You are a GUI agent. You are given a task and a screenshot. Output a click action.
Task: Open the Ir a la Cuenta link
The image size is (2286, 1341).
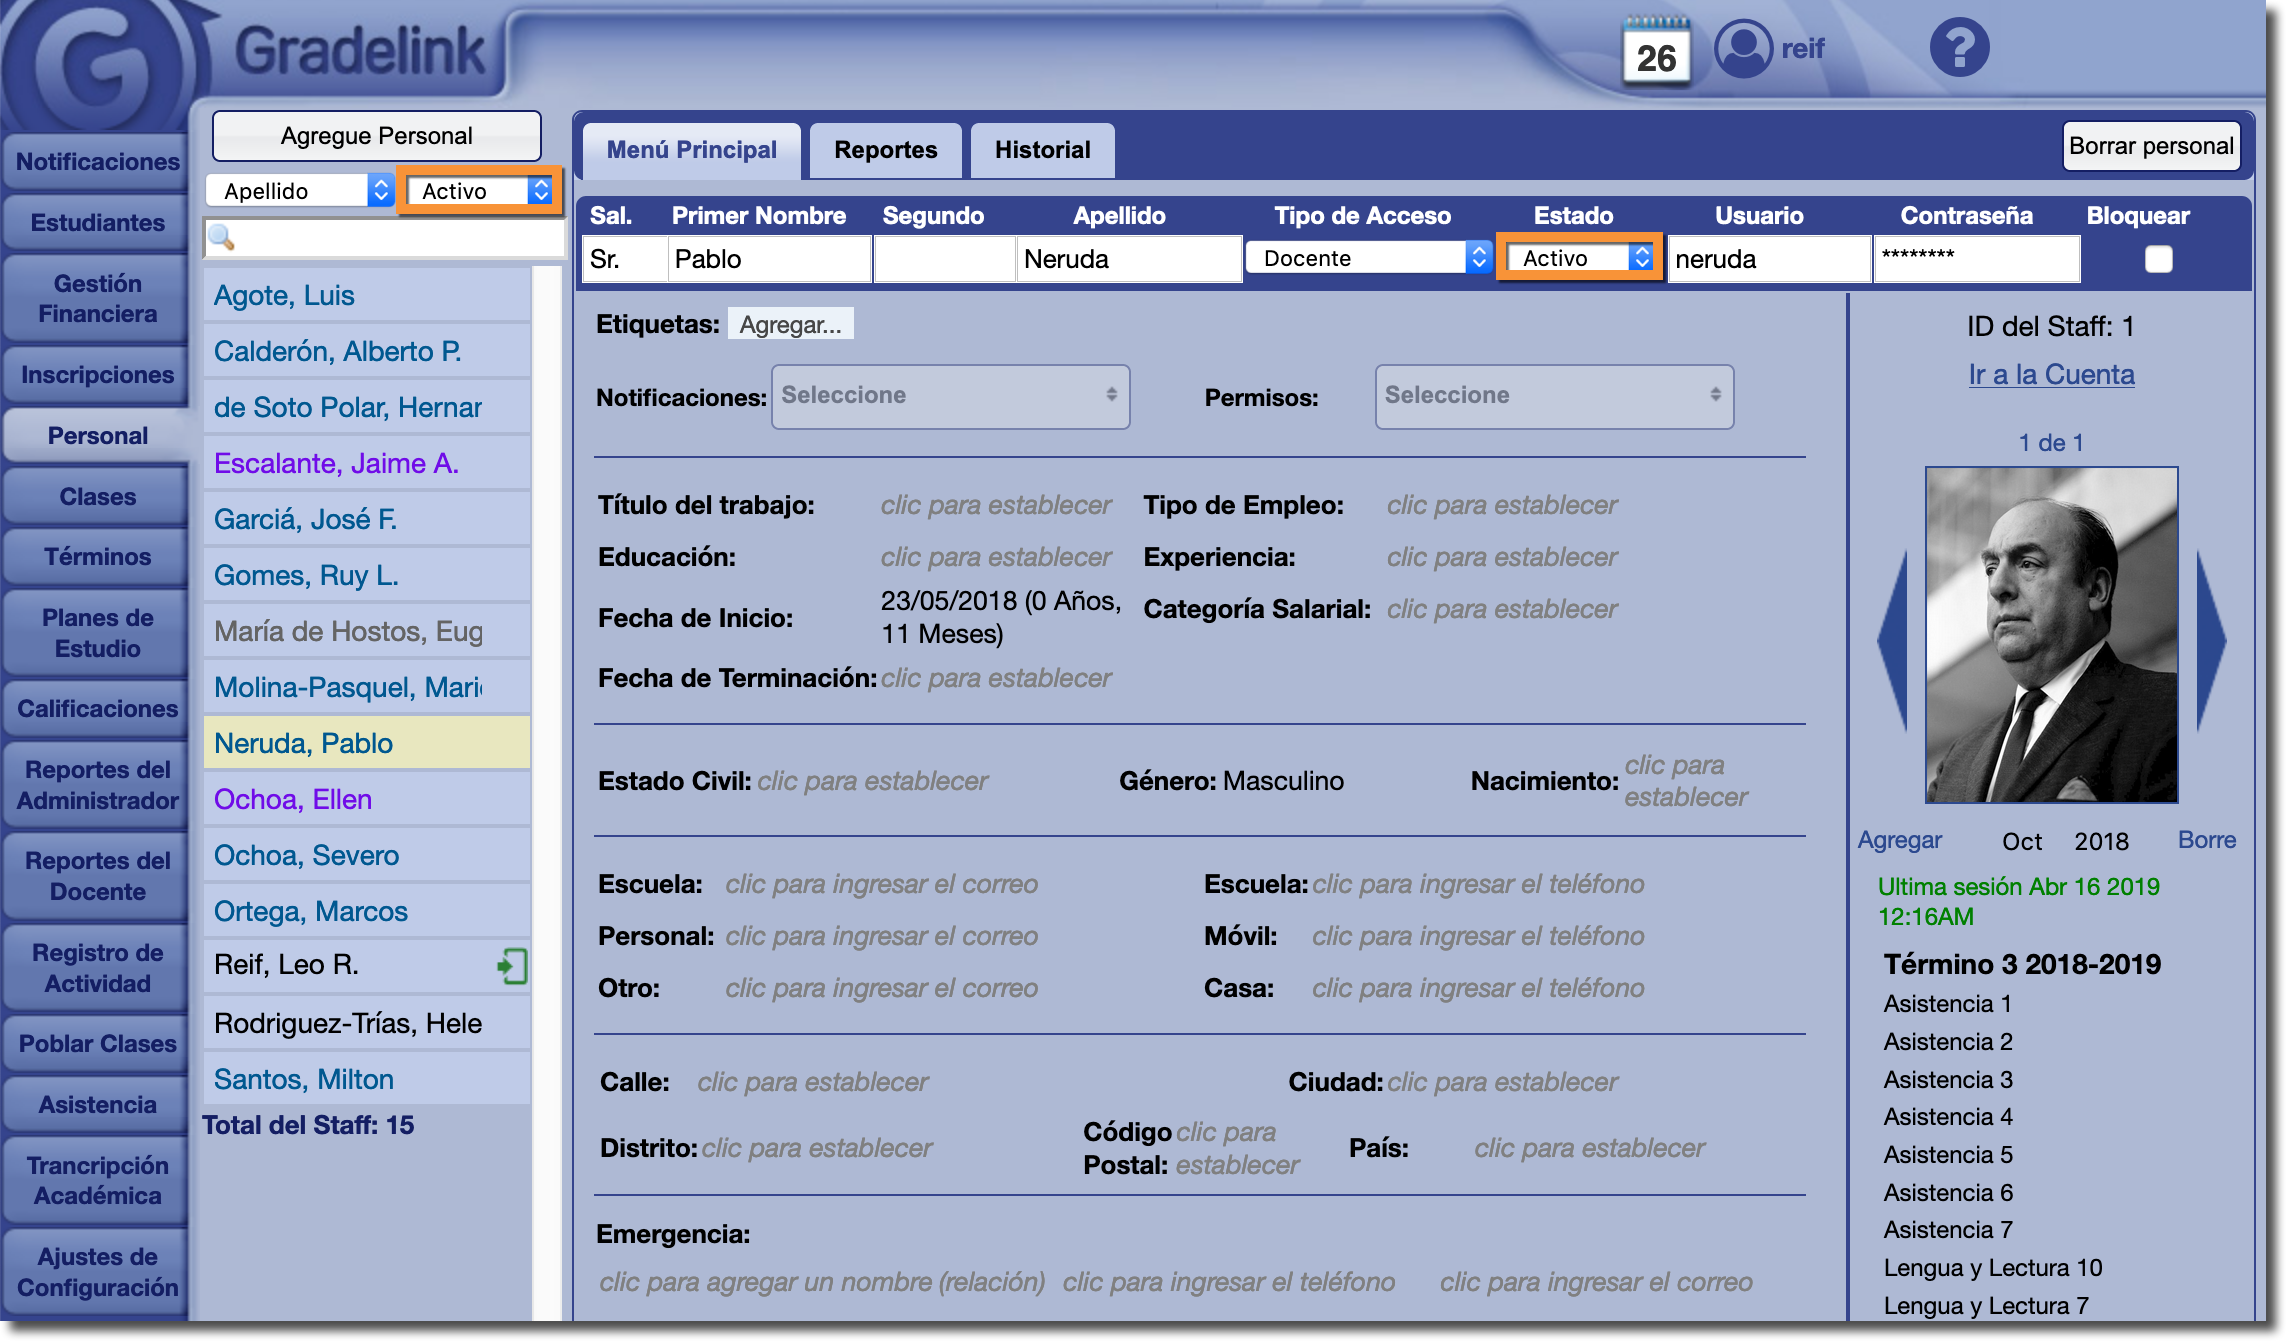(2051, 374)
